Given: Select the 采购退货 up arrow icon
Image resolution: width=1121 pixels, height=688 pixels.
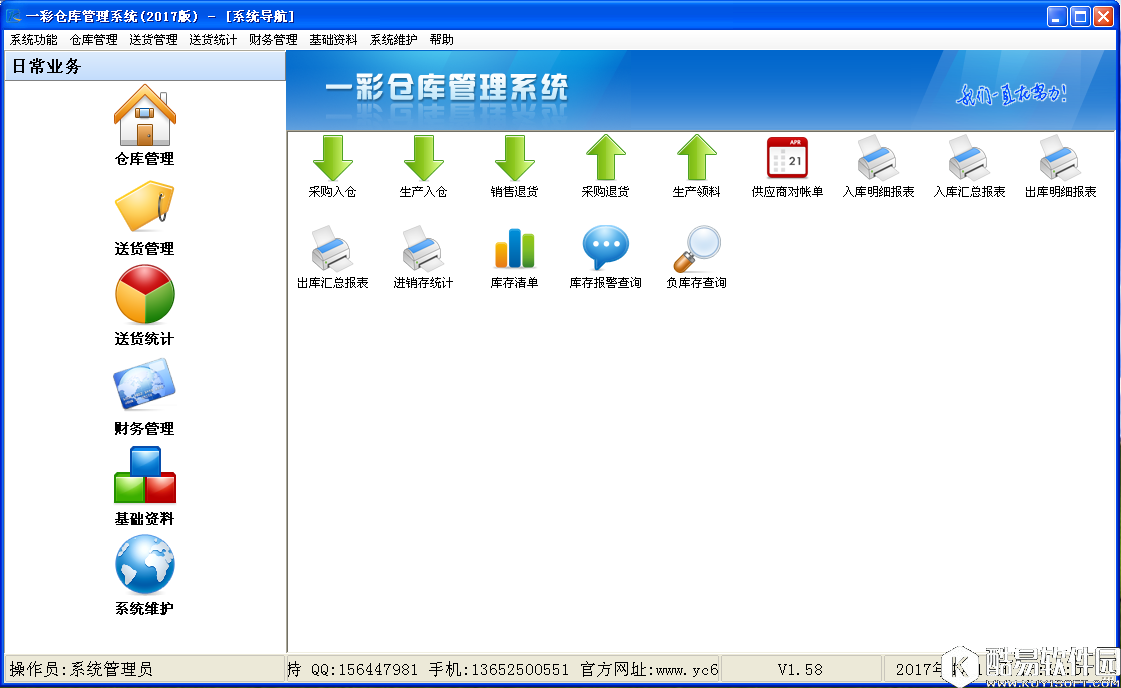Looking at the screenshot, I should (x=605, y=159).
